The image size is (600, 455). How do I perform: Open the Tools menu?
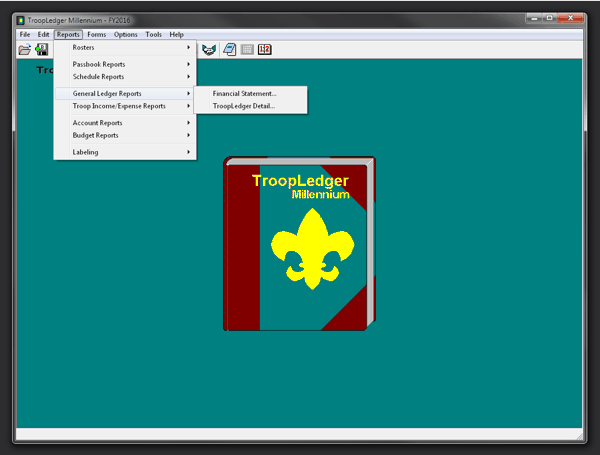[x=153, y=34]
